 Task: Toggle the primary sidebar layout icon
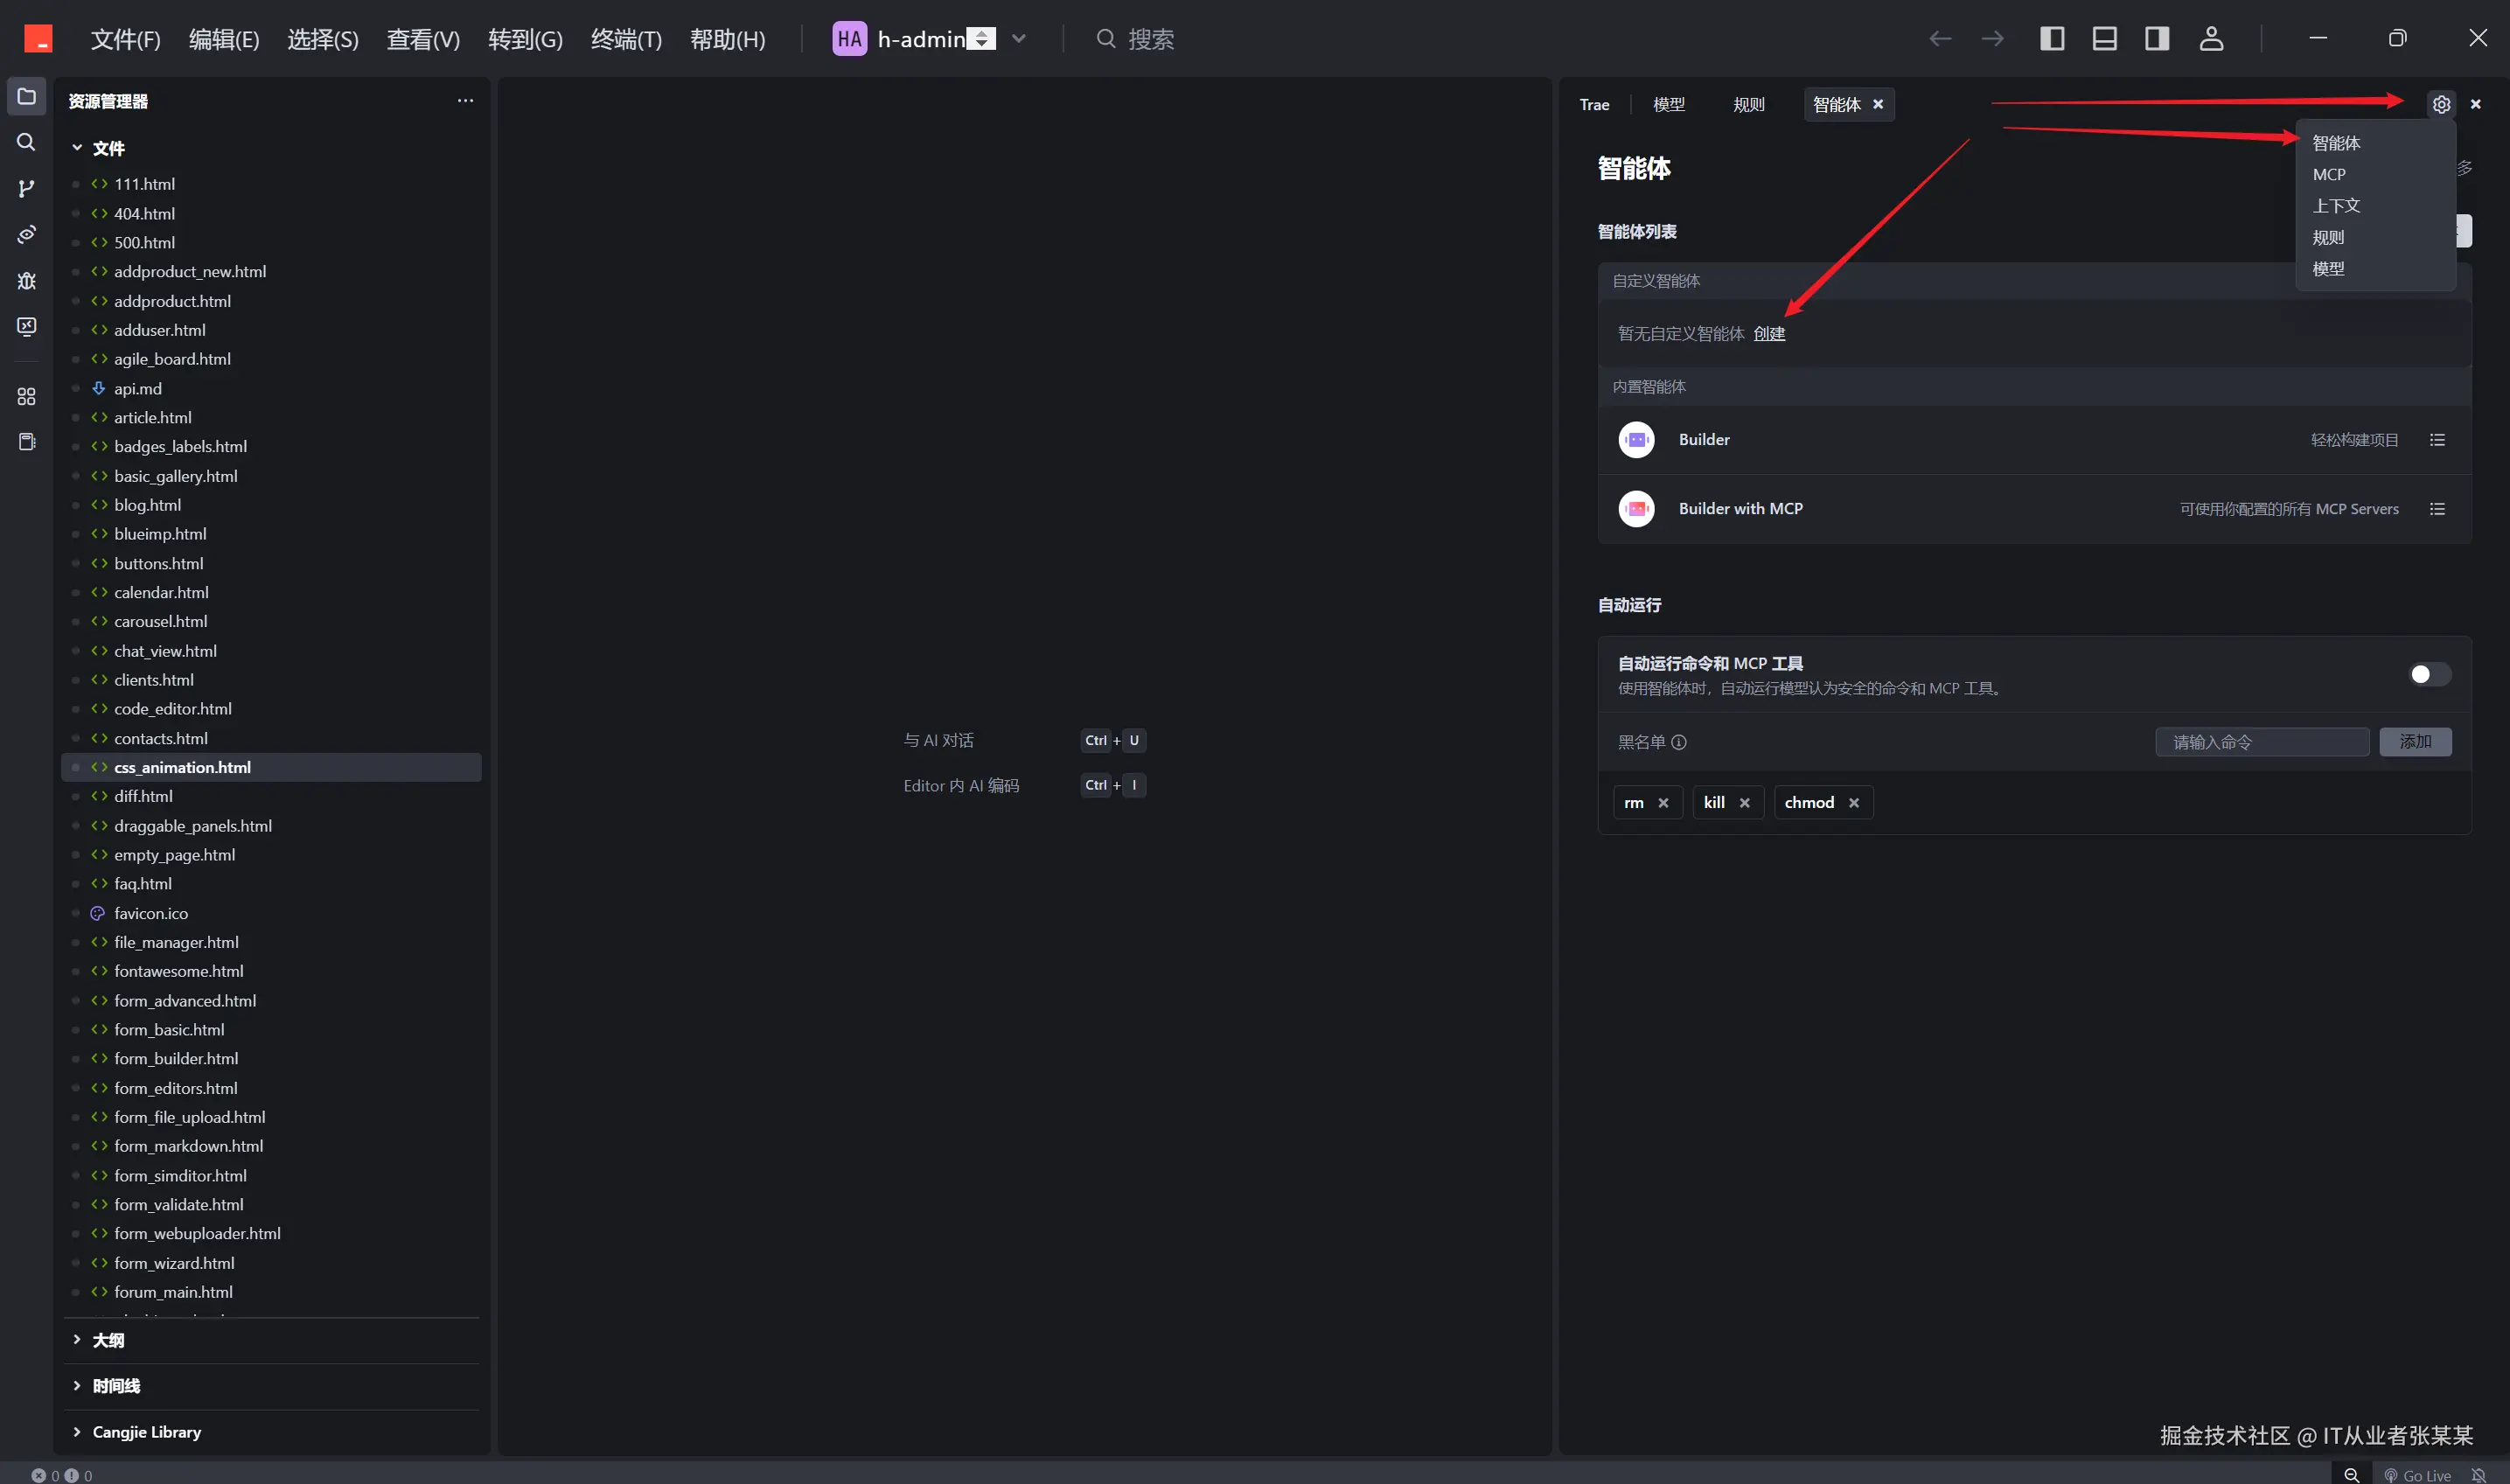(2052, 39)
